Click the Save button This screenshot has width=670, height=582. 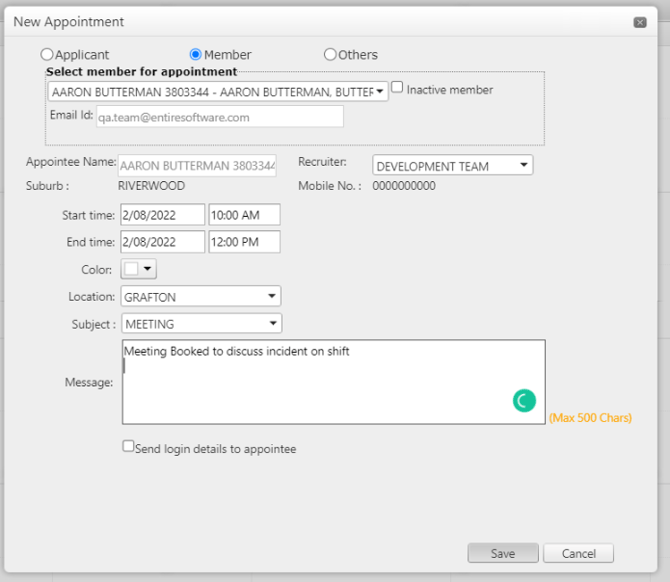click(503, 553)
